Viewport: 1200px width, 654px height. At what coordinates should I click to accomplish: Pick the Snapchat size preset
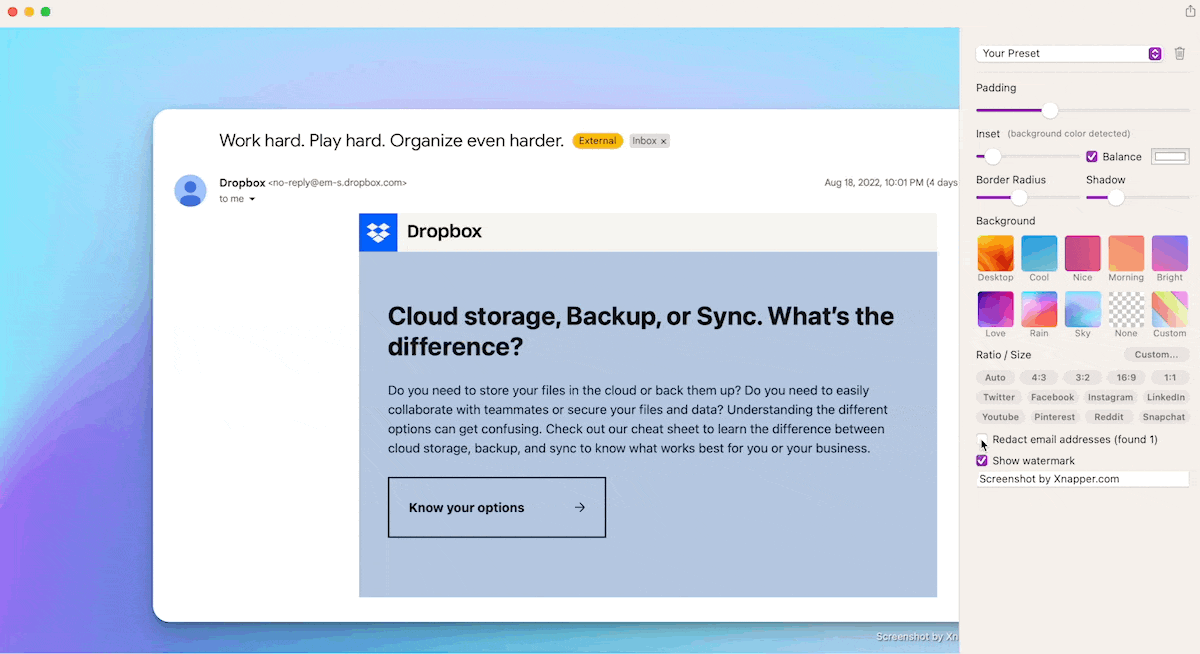point(1163,417)
